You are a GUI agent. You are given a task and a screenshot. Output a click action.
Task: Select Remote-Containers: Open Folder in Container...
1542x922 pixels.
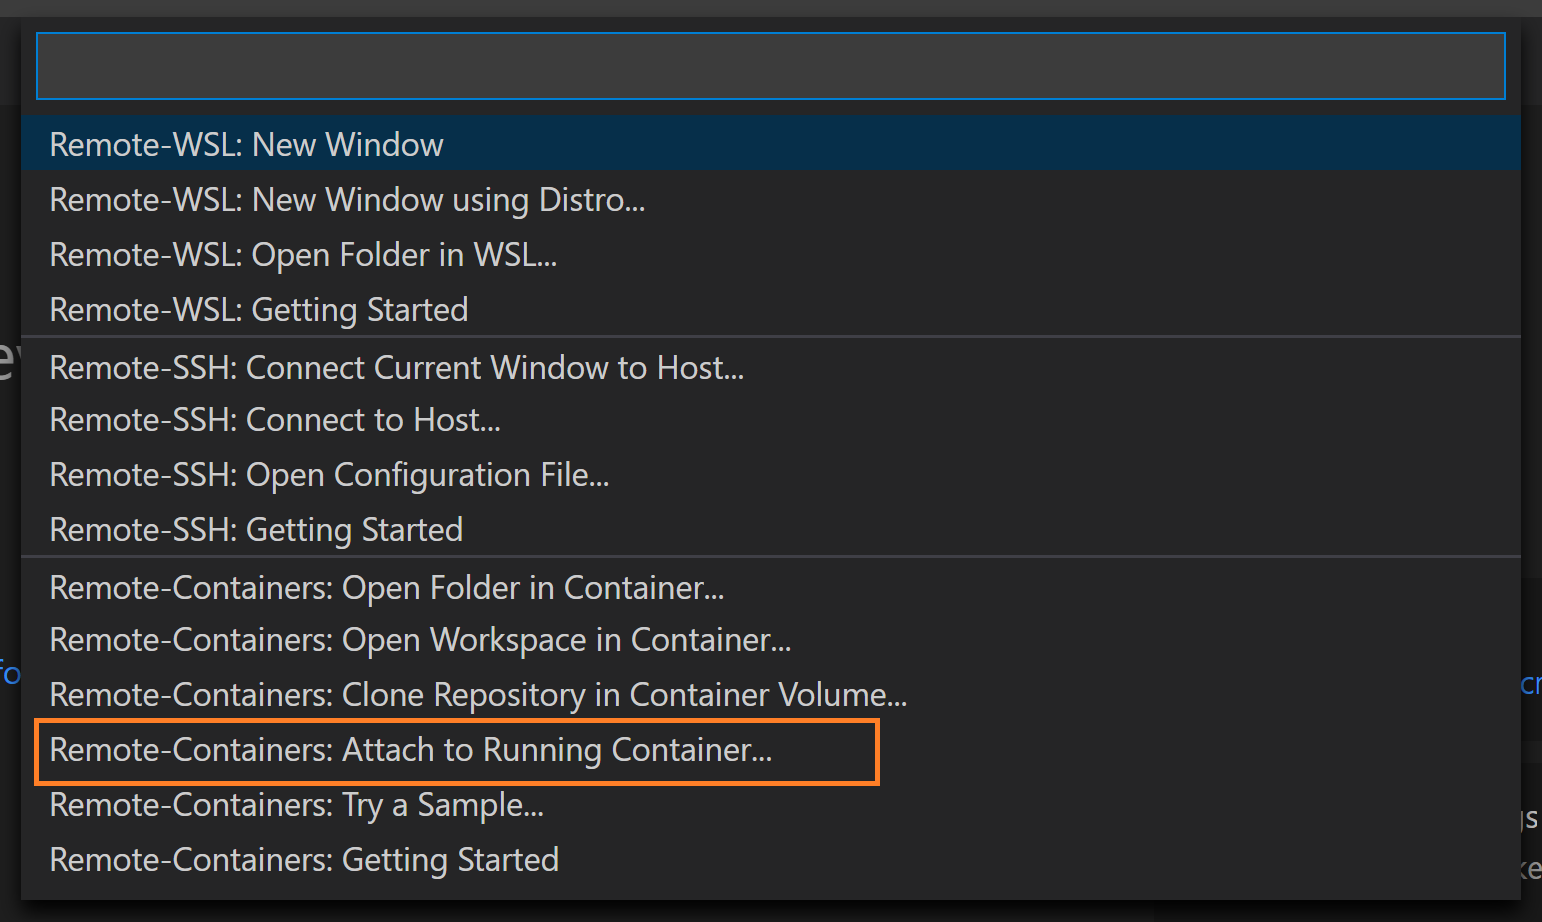point(770,587)
